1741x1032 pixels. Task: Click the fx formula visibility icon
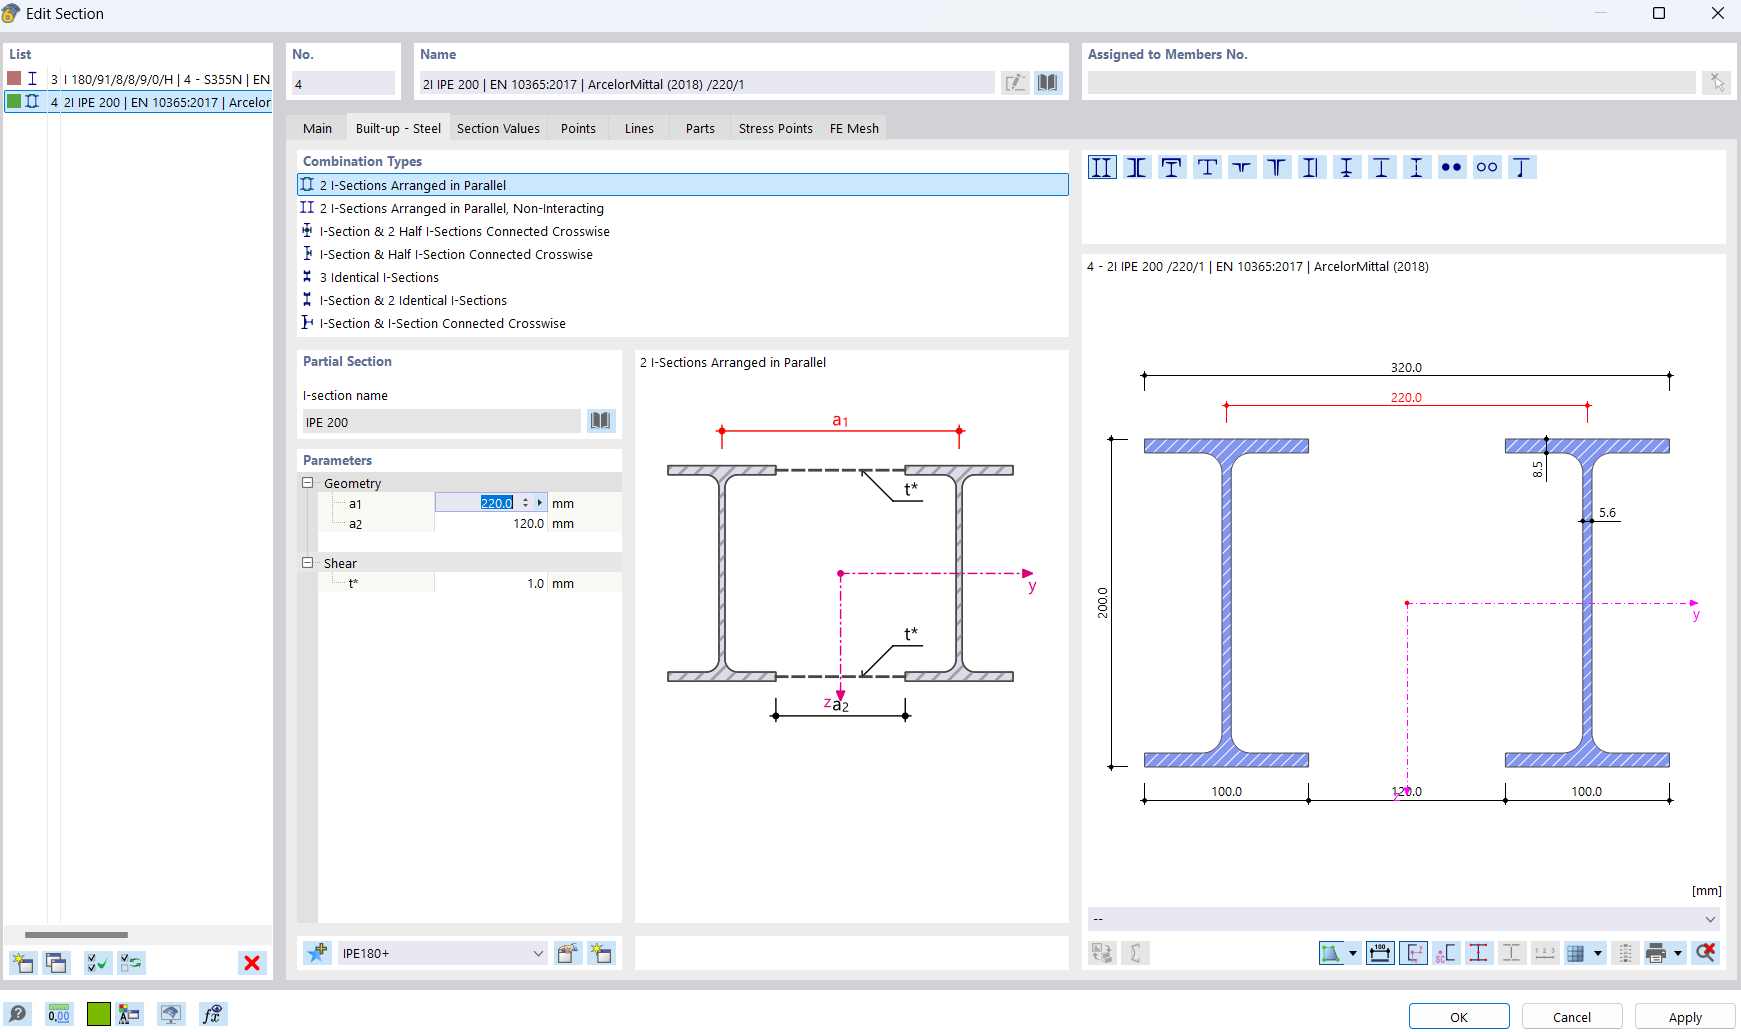point(212,1015)
